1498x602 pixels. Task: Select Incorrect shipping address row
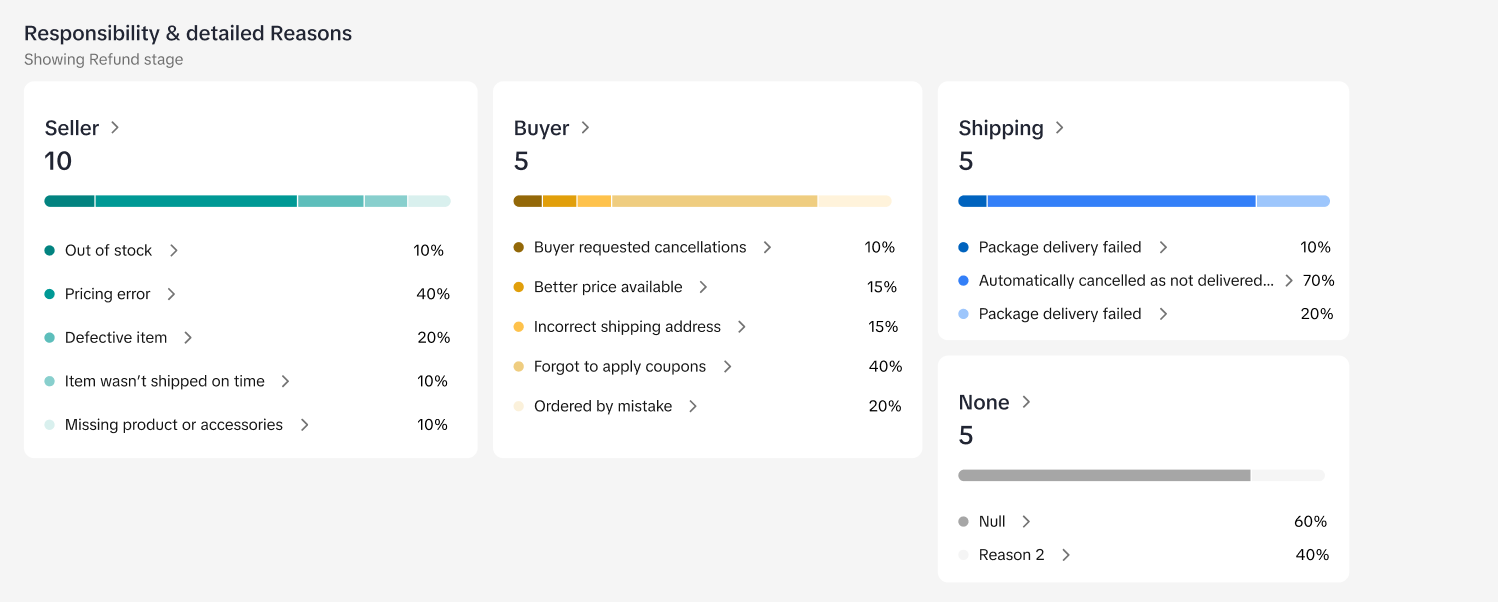[627, 327]
